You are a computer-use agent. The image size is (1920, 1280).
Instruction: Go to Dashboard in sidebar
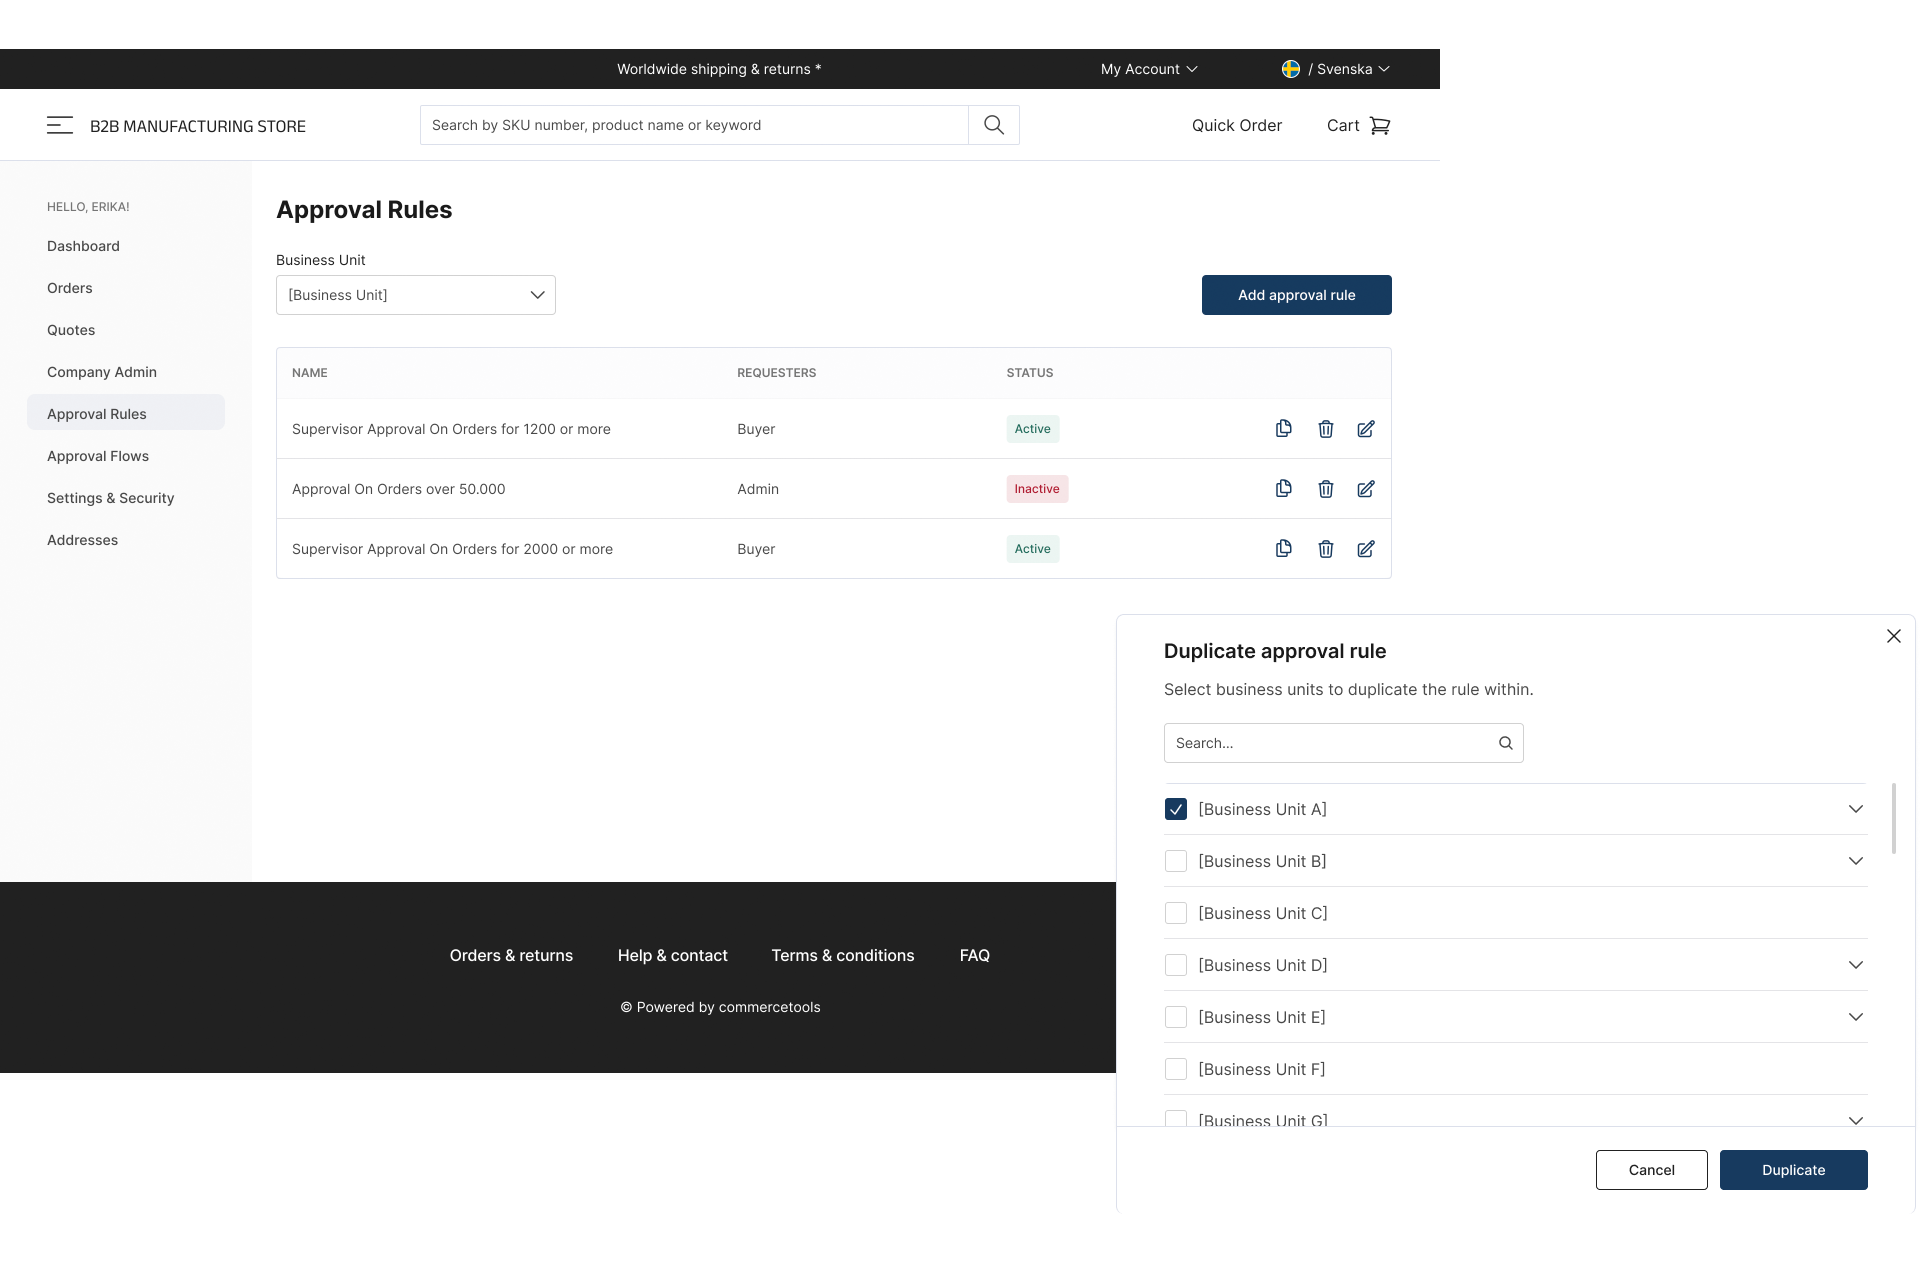[x=83, y=246]
